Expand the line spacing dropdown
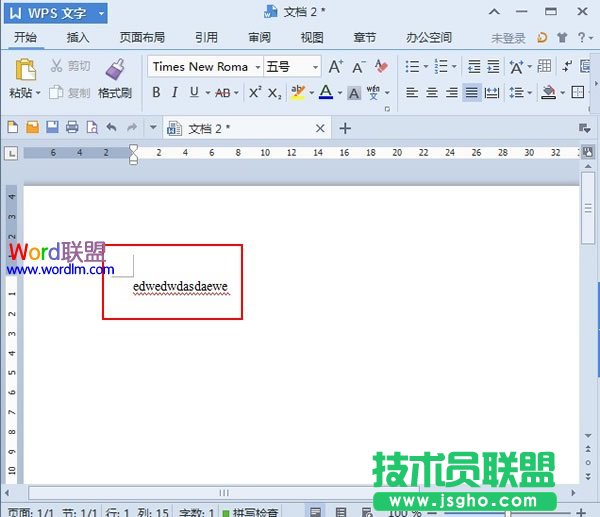This screenshot has width=600, height=517. click(530, 93)
